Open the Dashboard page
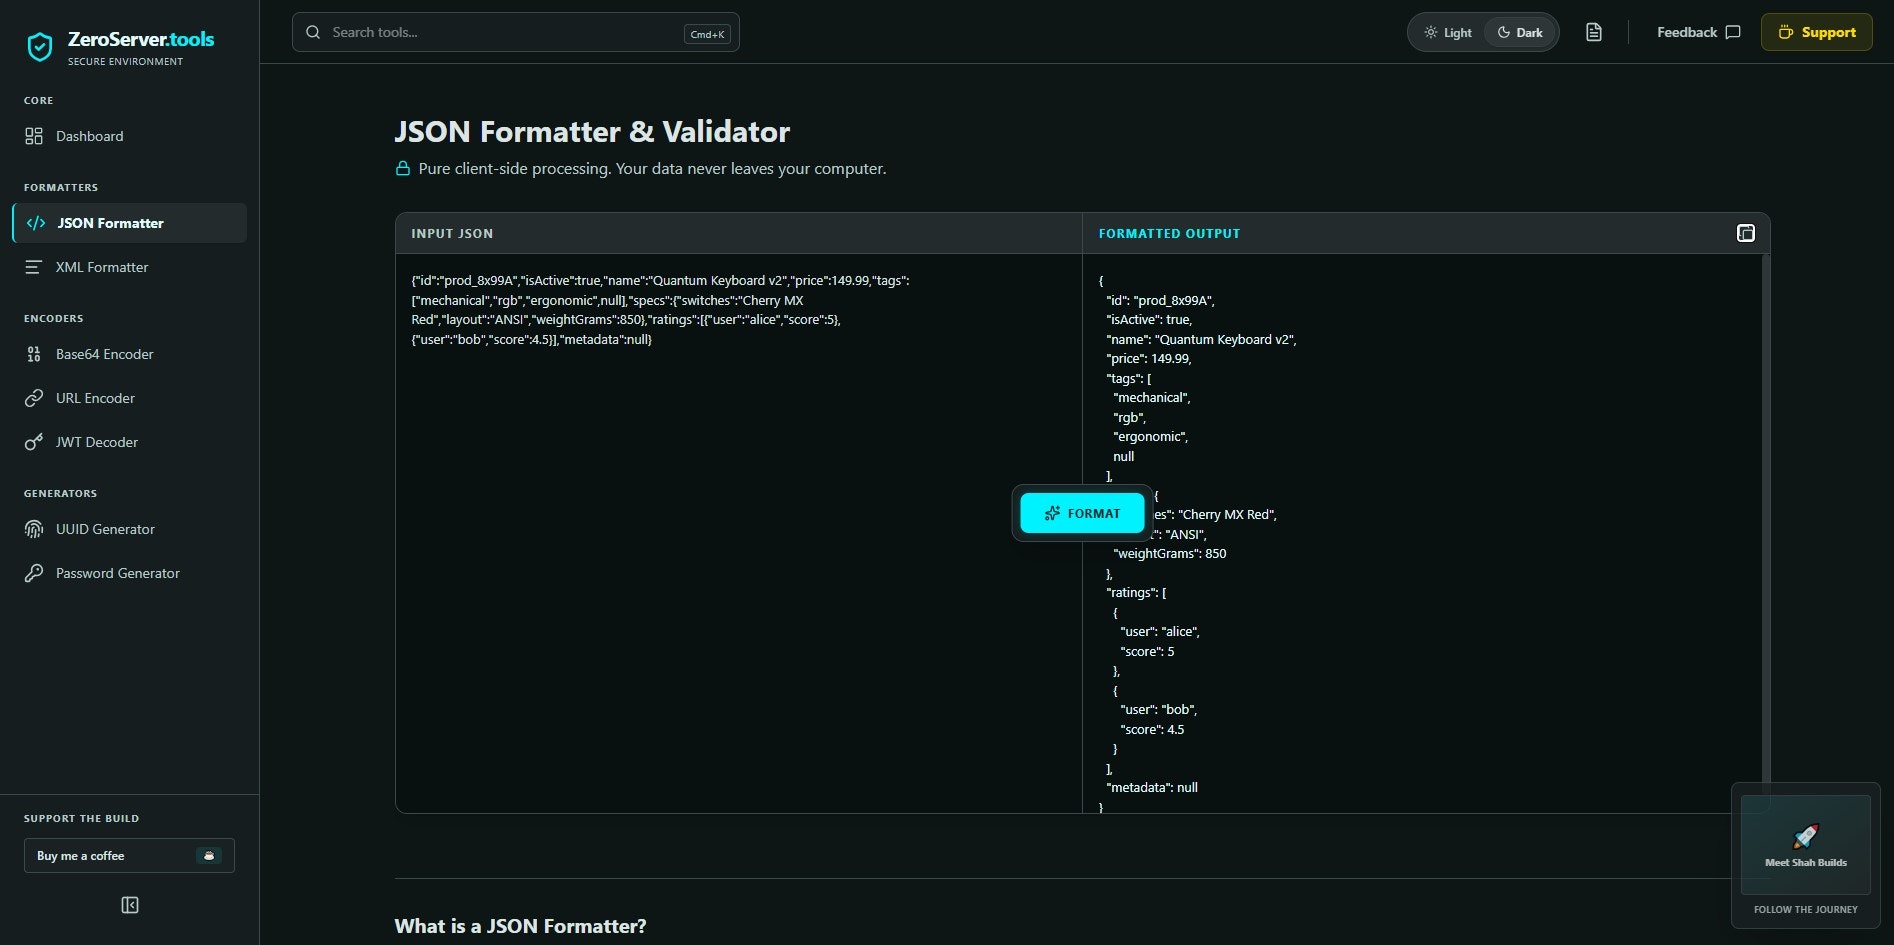Screen dimensions: 1894x945 coord(129,136)
